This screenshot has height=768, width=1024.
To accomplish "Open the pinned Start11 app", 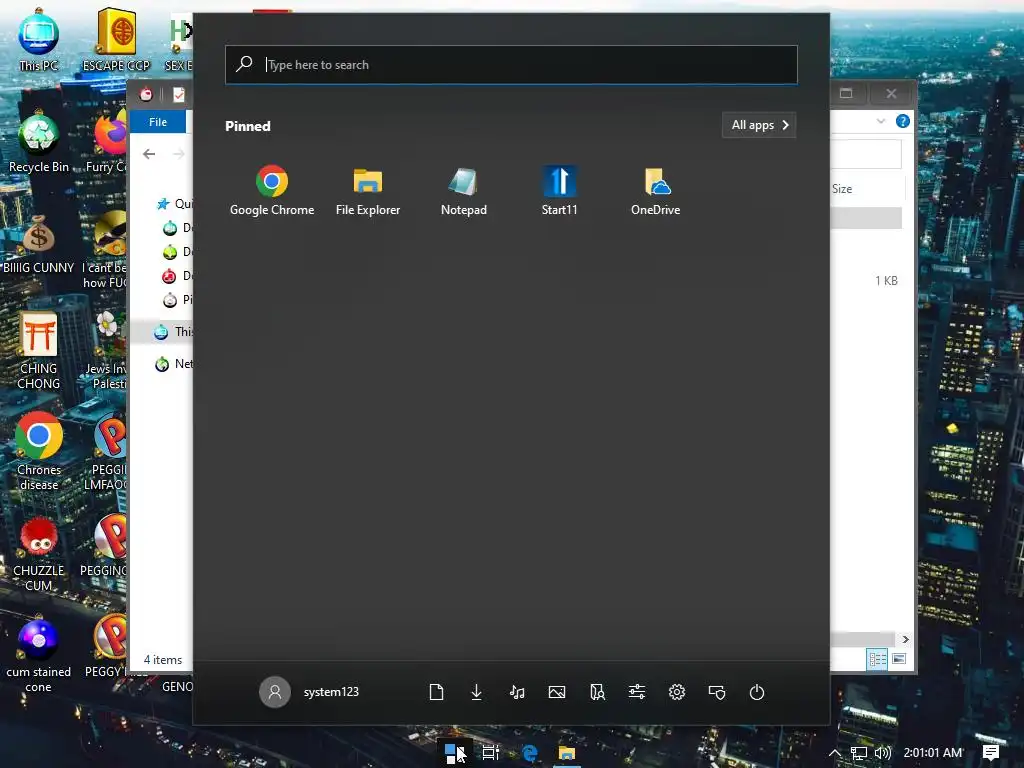I will point(559,190).
